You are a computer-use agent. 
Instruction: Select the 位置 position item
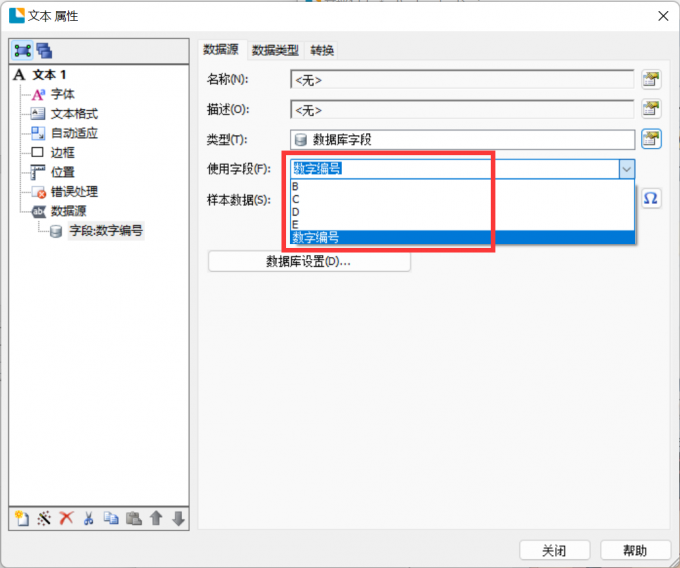(62, 172)
